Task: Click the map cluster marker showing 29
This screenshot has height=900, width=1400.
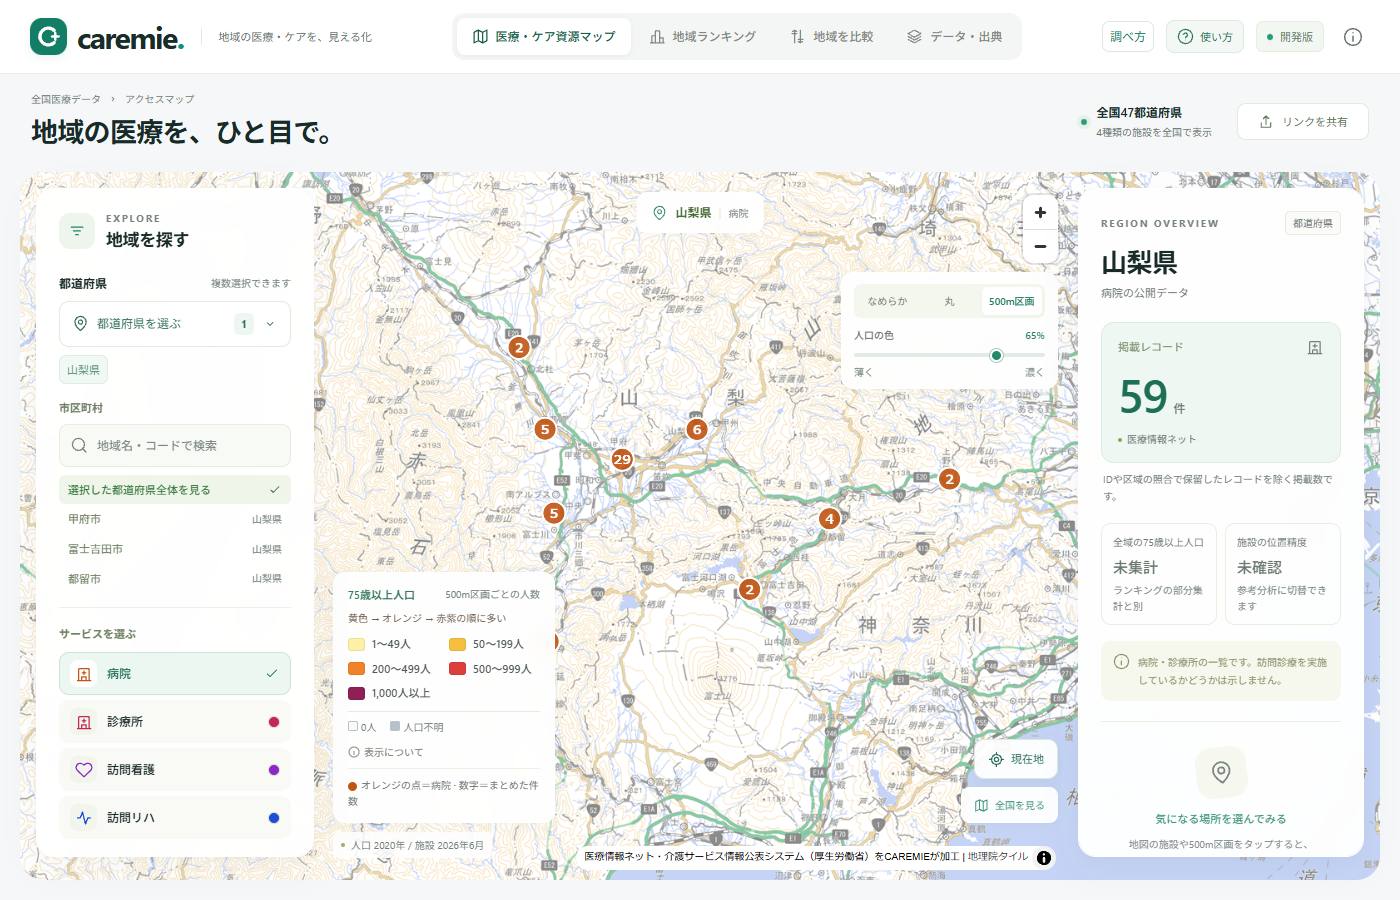Action: pyautogui.click(x=622, y=459)
